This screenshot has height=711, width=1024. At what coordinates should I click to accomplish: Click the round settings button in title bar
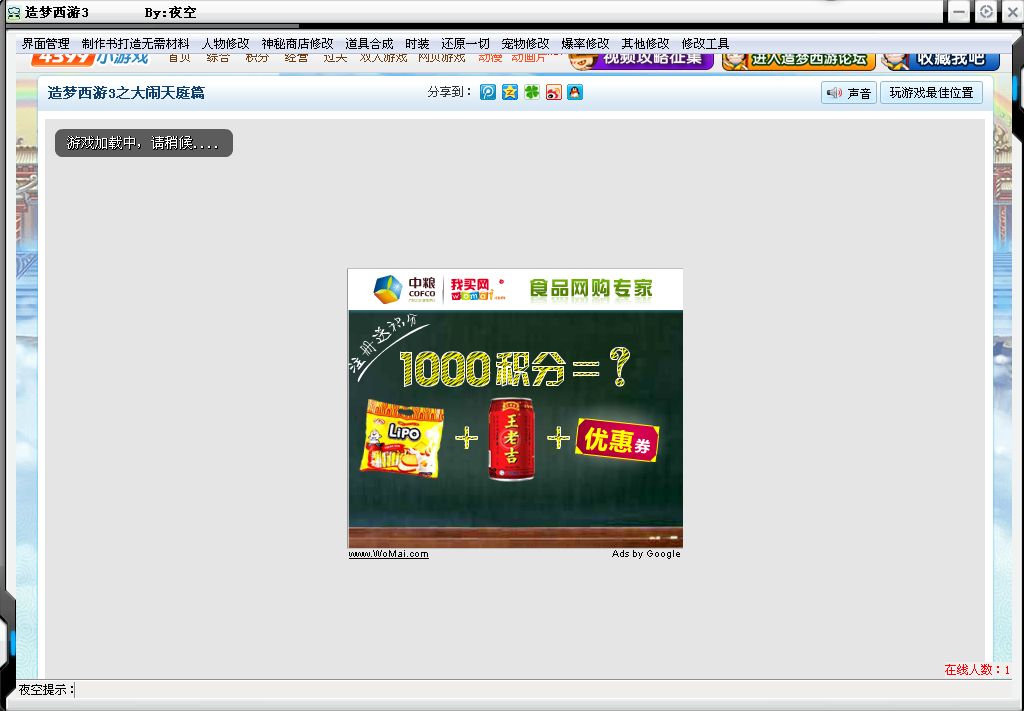tap(986, 12)
